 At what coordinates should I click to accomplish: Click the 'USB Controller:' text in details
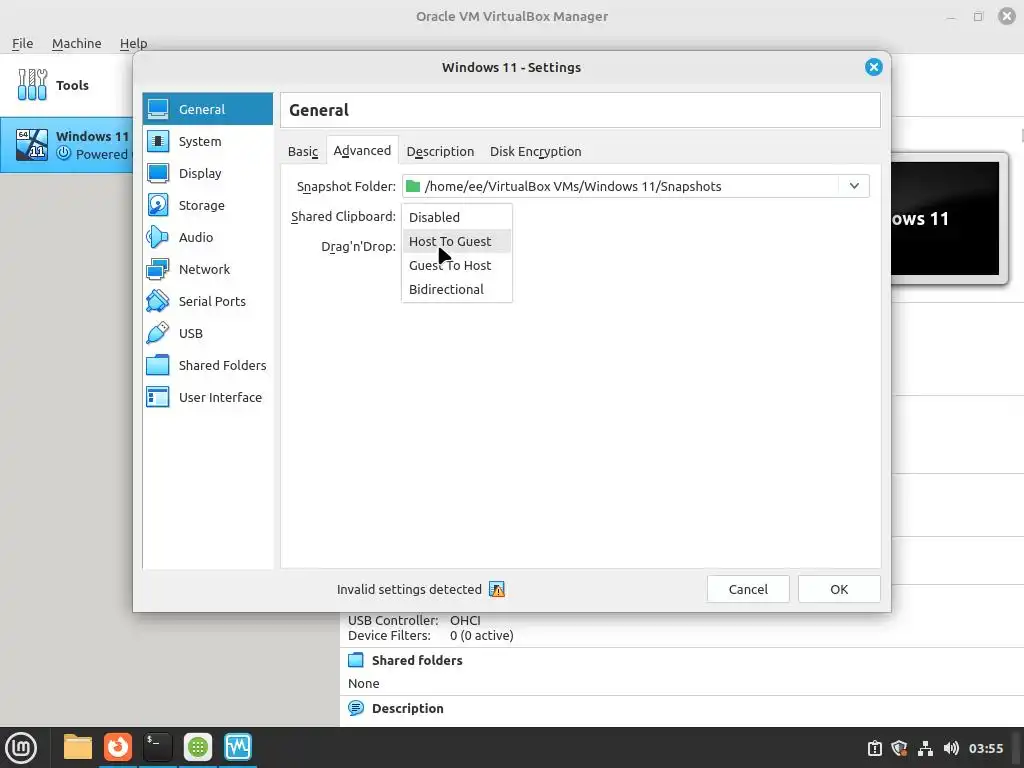(393, 620)
